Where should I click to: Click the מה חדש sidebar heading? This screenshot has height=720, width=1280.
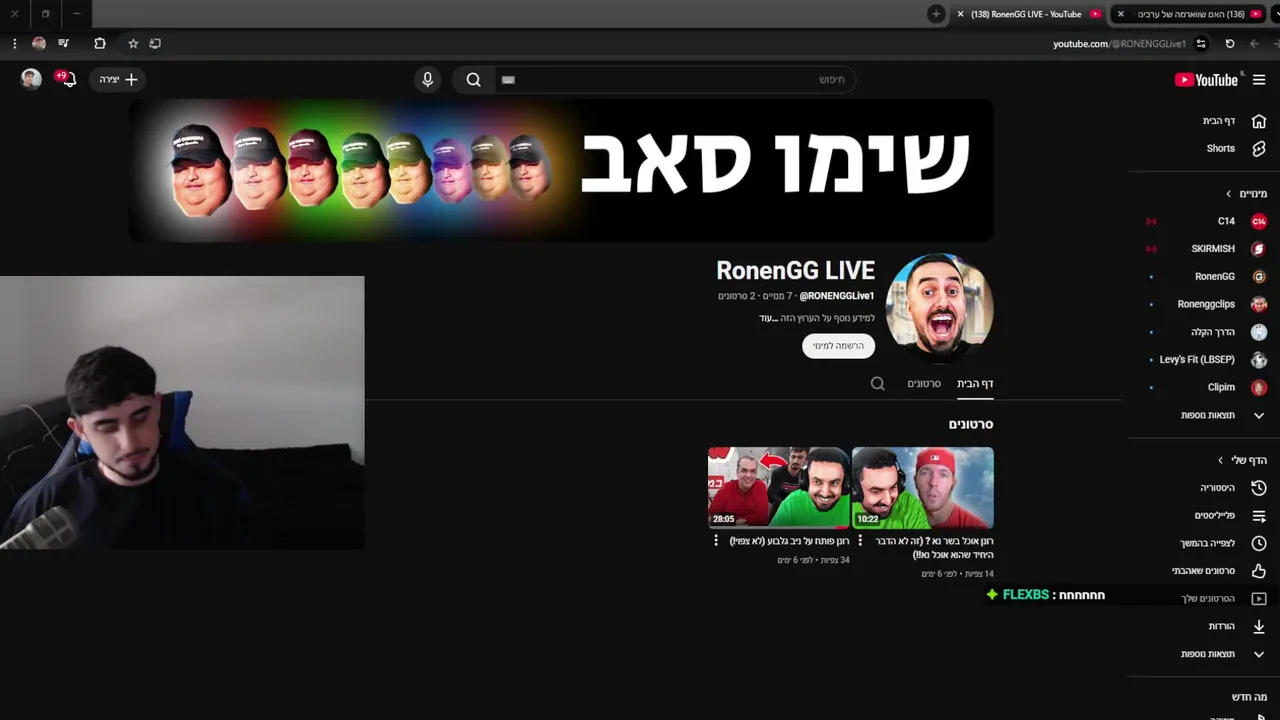tap(1249, 697)
